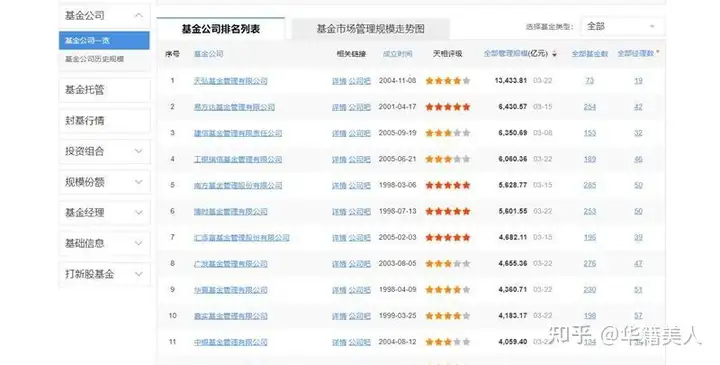Click 公司吧 in the 博时基金 row
720x365 pixels.
pyautogui.click(x=360, y=212)
